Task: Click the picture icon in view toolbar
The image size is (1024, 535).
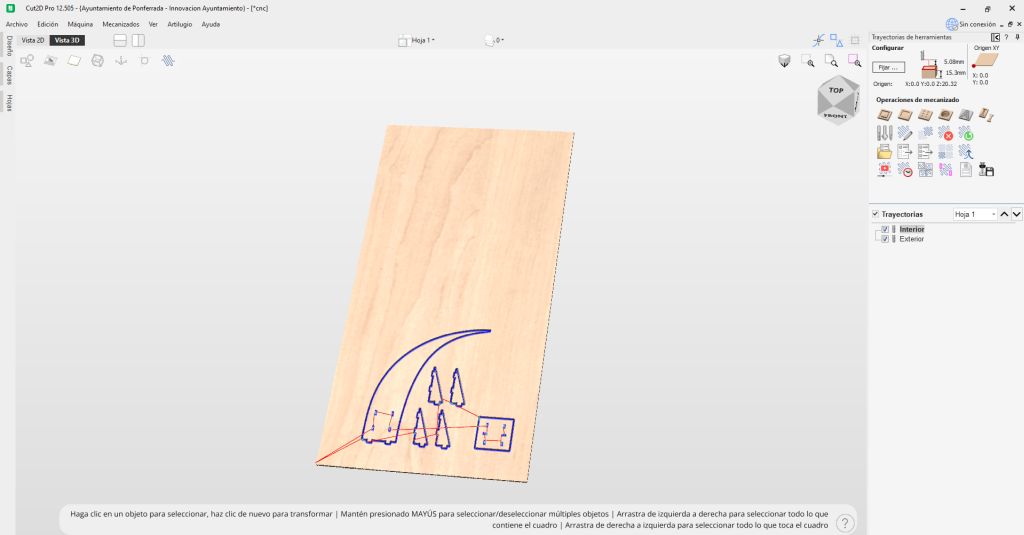Action: [x=50, y=61]
